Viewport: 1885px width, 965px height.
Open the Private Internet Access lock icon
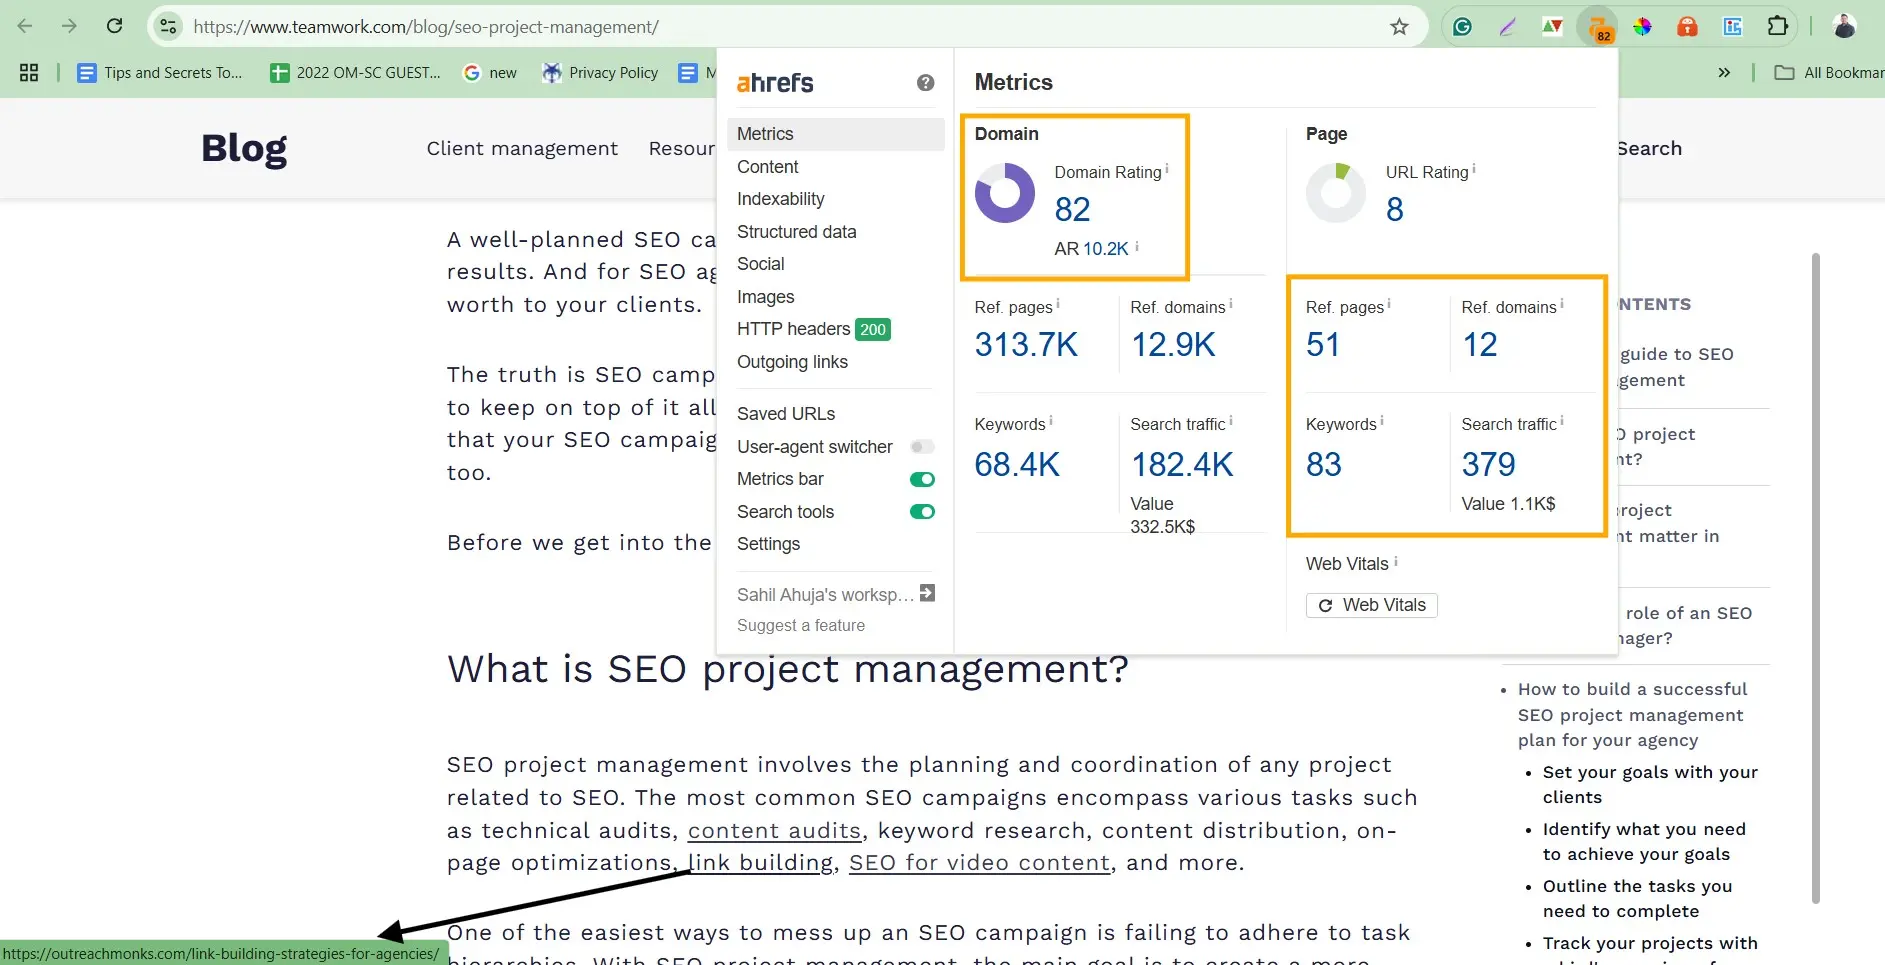pos(1688,26)
